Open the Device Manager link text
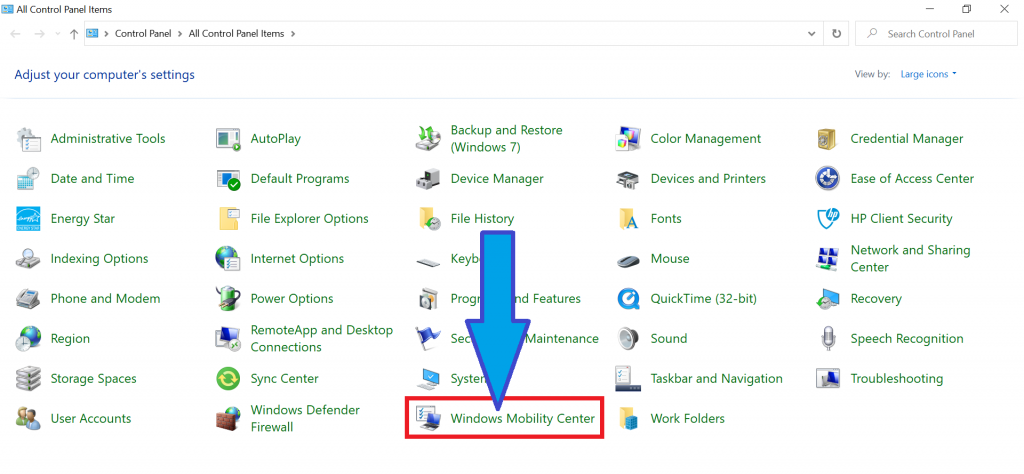This screenshot has height=474, width=1024. pos(497,178)
